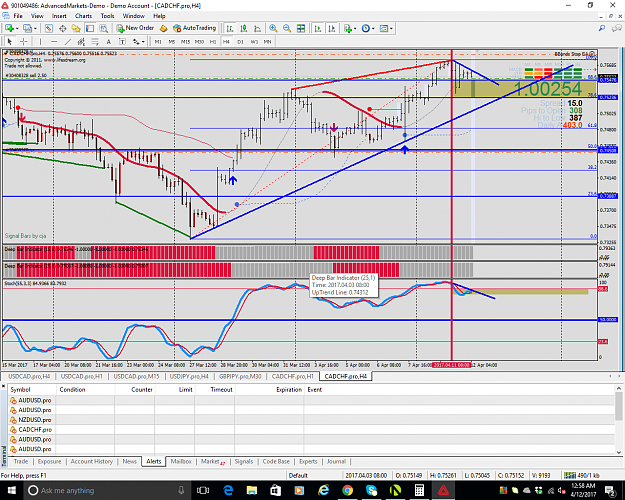Select the Draw Trendline tool
The image size is (625, 500).
coord(68,41)
